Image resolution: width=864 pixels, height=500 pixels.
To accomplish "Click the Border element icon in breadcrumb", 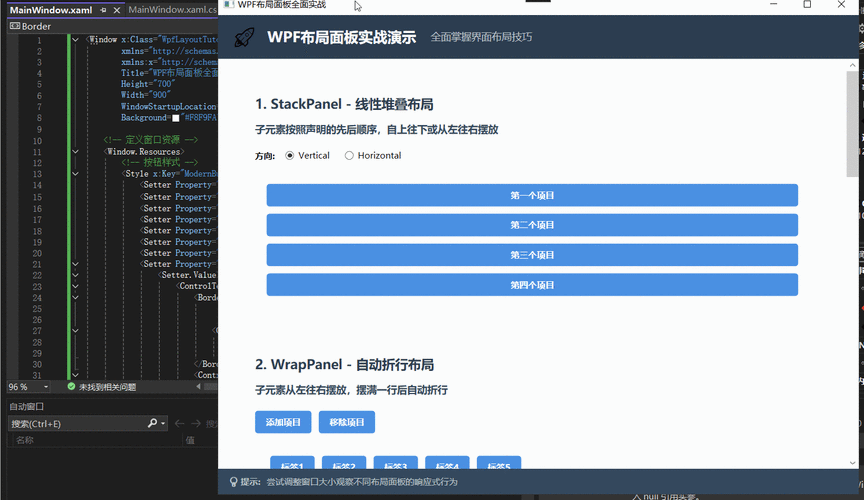I will (x=15, y=26).
